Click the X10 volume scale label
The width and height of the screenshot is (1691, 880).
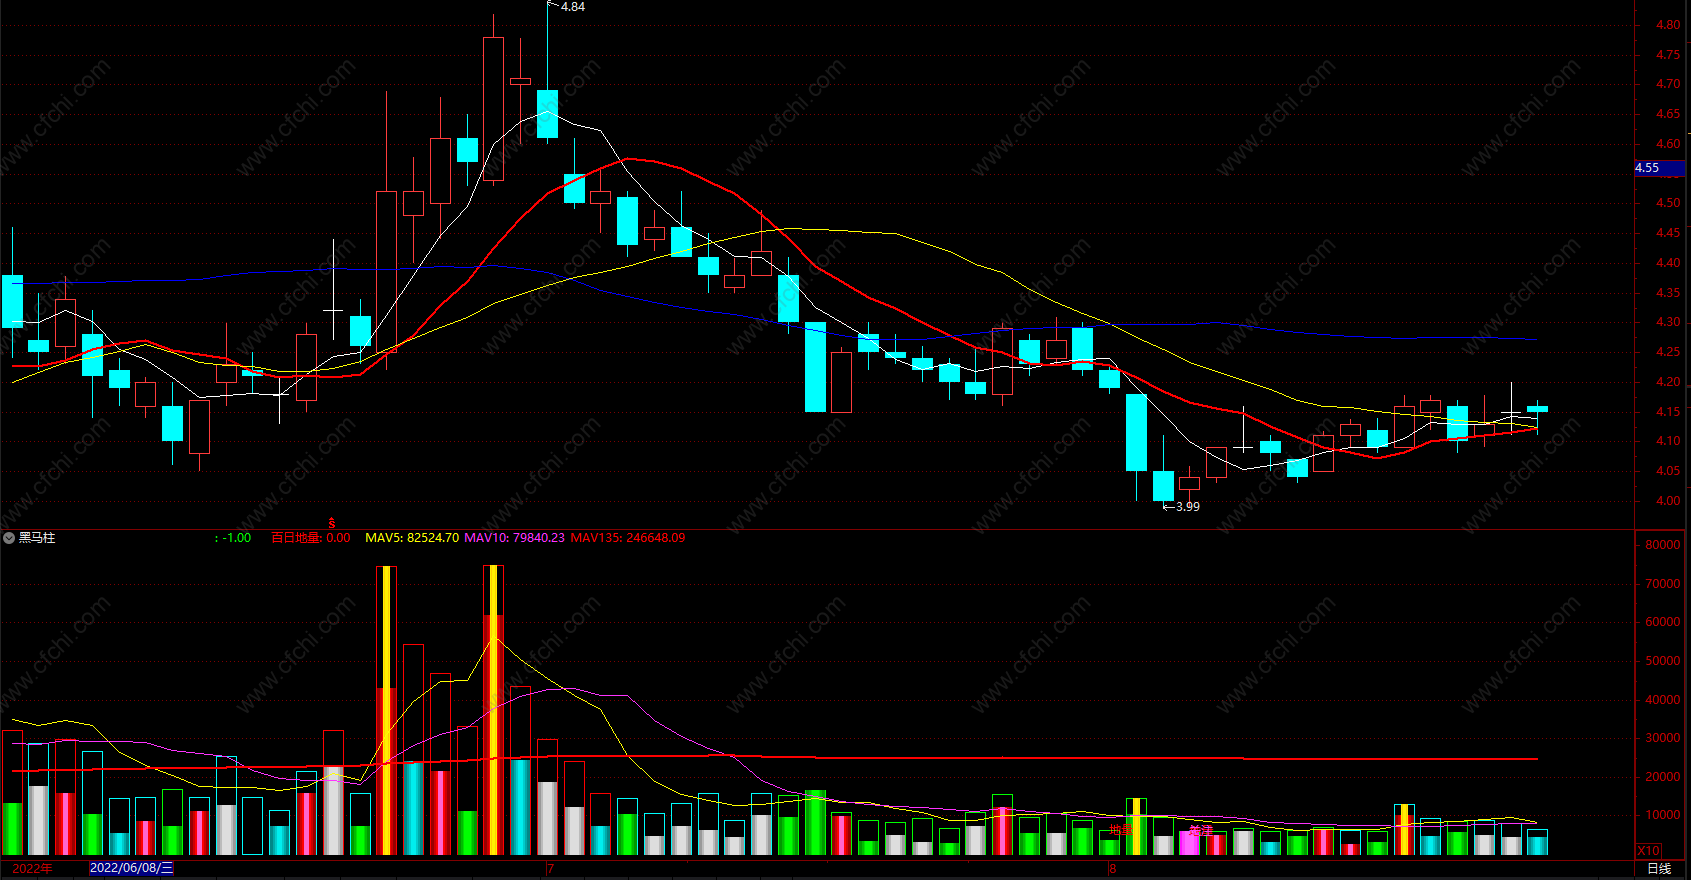[1649, 850]
